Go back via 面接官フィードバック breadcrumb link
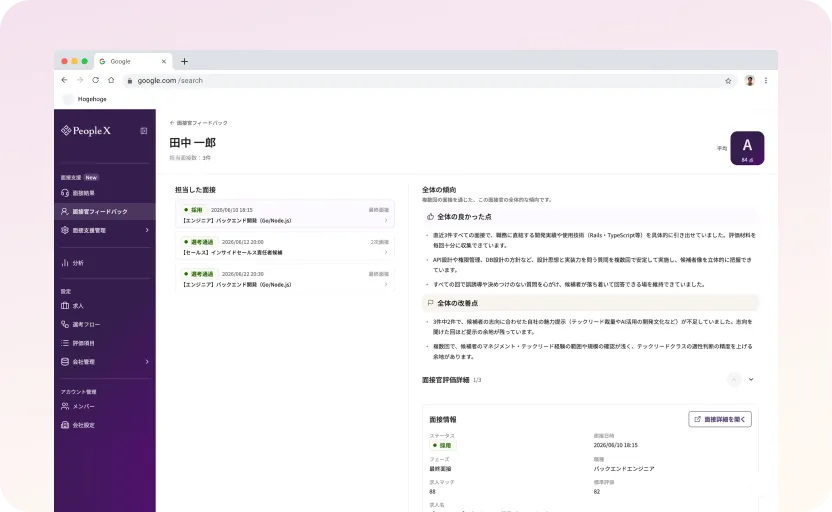This screenshot has width=832, height=512. point(198,123)
